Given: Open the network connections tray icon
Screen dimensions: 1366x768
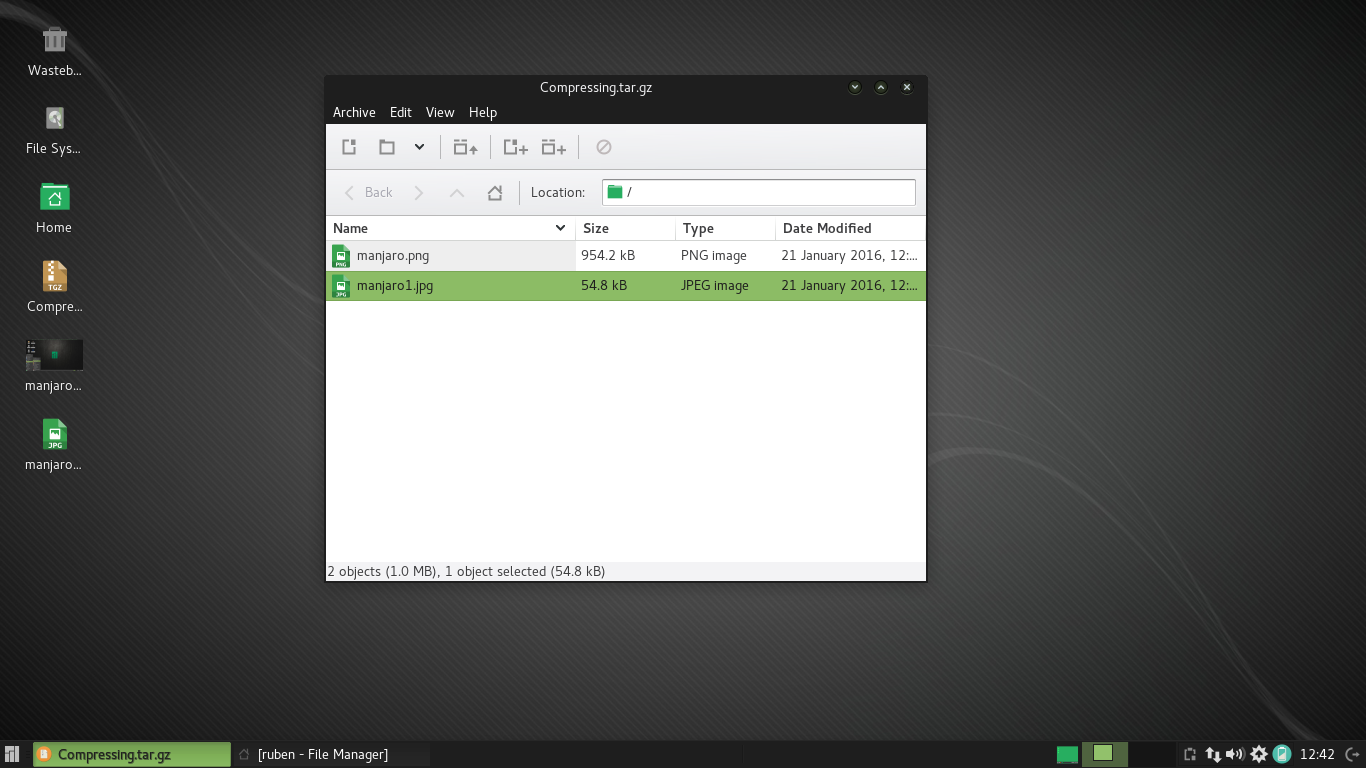Looking at the screenshot, I should [x=1213, y=754].
